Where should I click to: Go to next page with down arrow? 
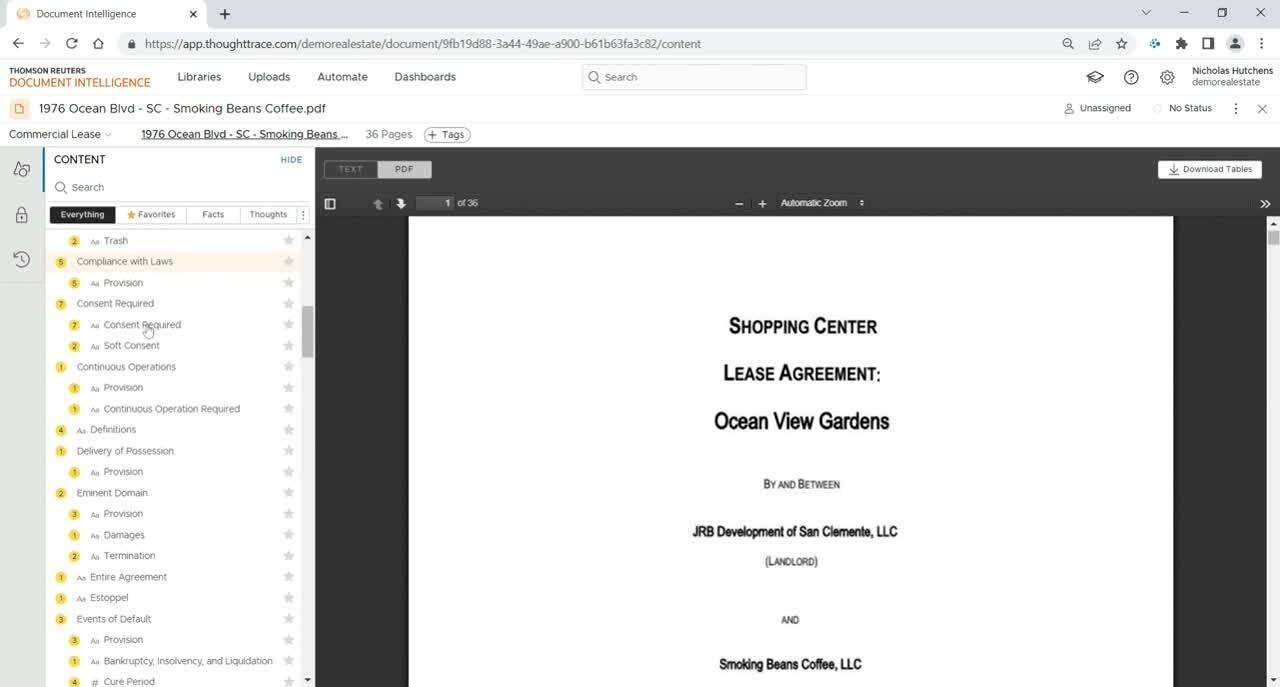click(x=401, y=203)
